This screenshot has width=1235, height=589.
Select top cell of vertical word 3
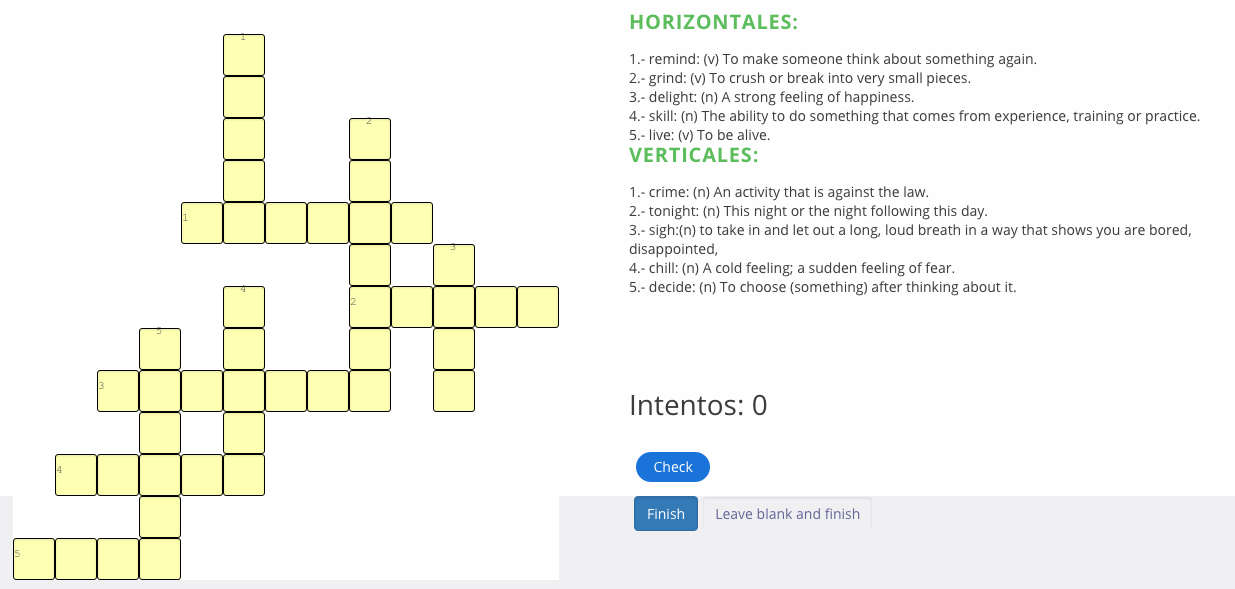coord(454,265)
